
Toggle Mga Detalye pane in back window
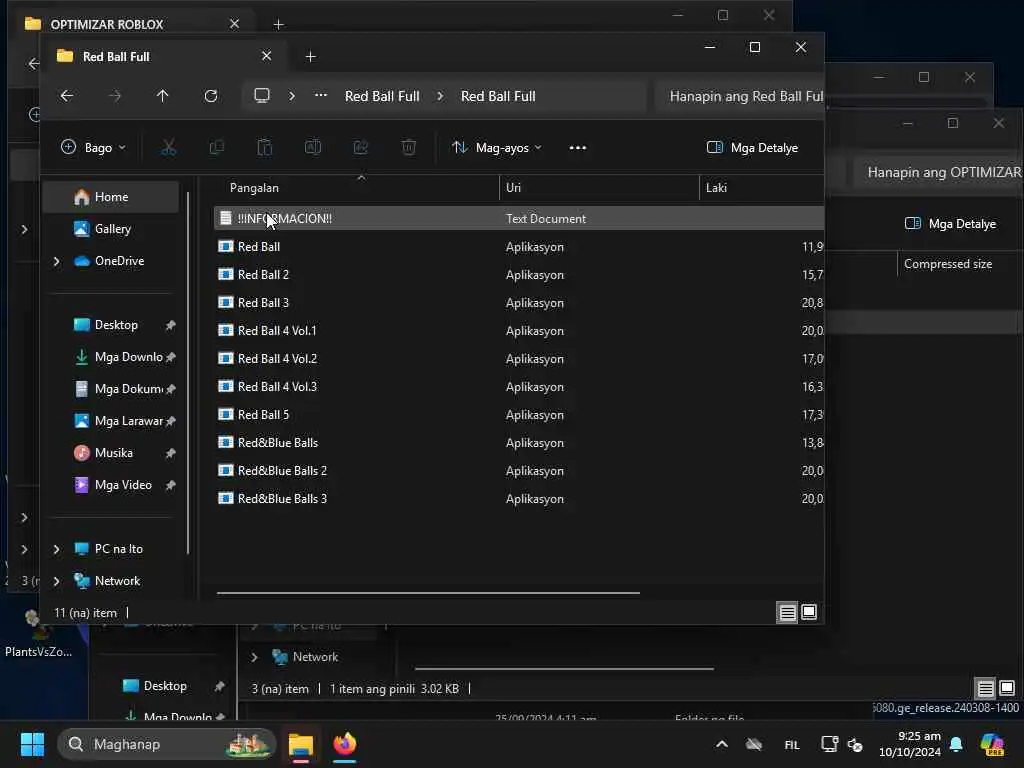click(950, 223)
